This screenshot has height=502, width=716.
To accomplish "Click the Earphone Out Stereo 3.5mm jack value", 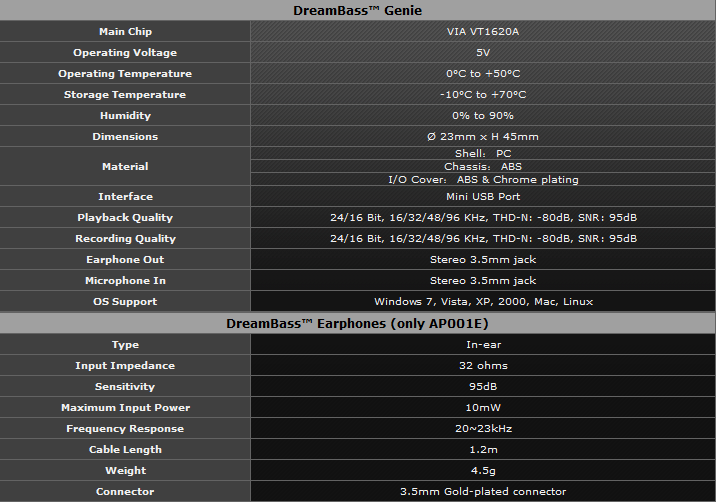I will (x=483, y=259).
